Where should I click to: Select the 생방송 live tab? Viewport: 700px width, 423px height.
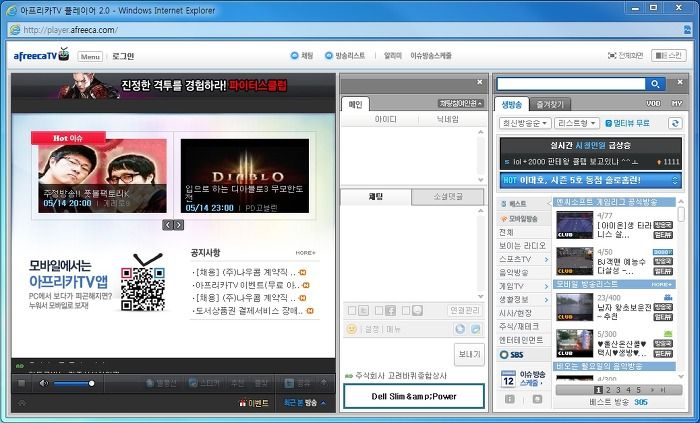tap(512, 104)
